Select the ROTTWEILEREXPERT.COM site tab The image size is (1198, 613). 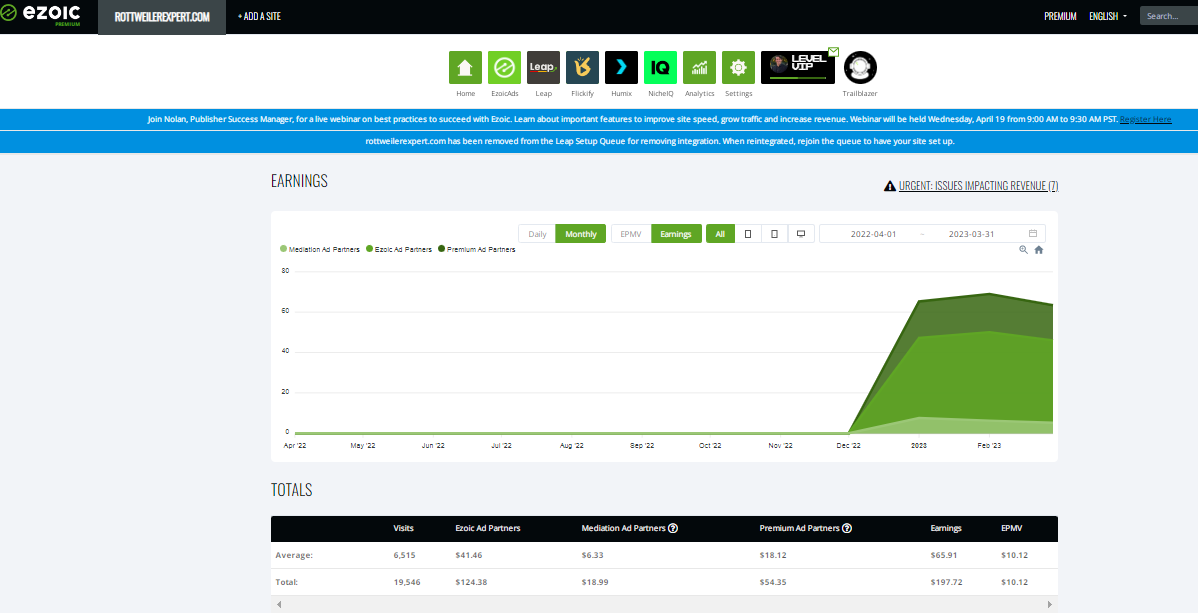162,16
